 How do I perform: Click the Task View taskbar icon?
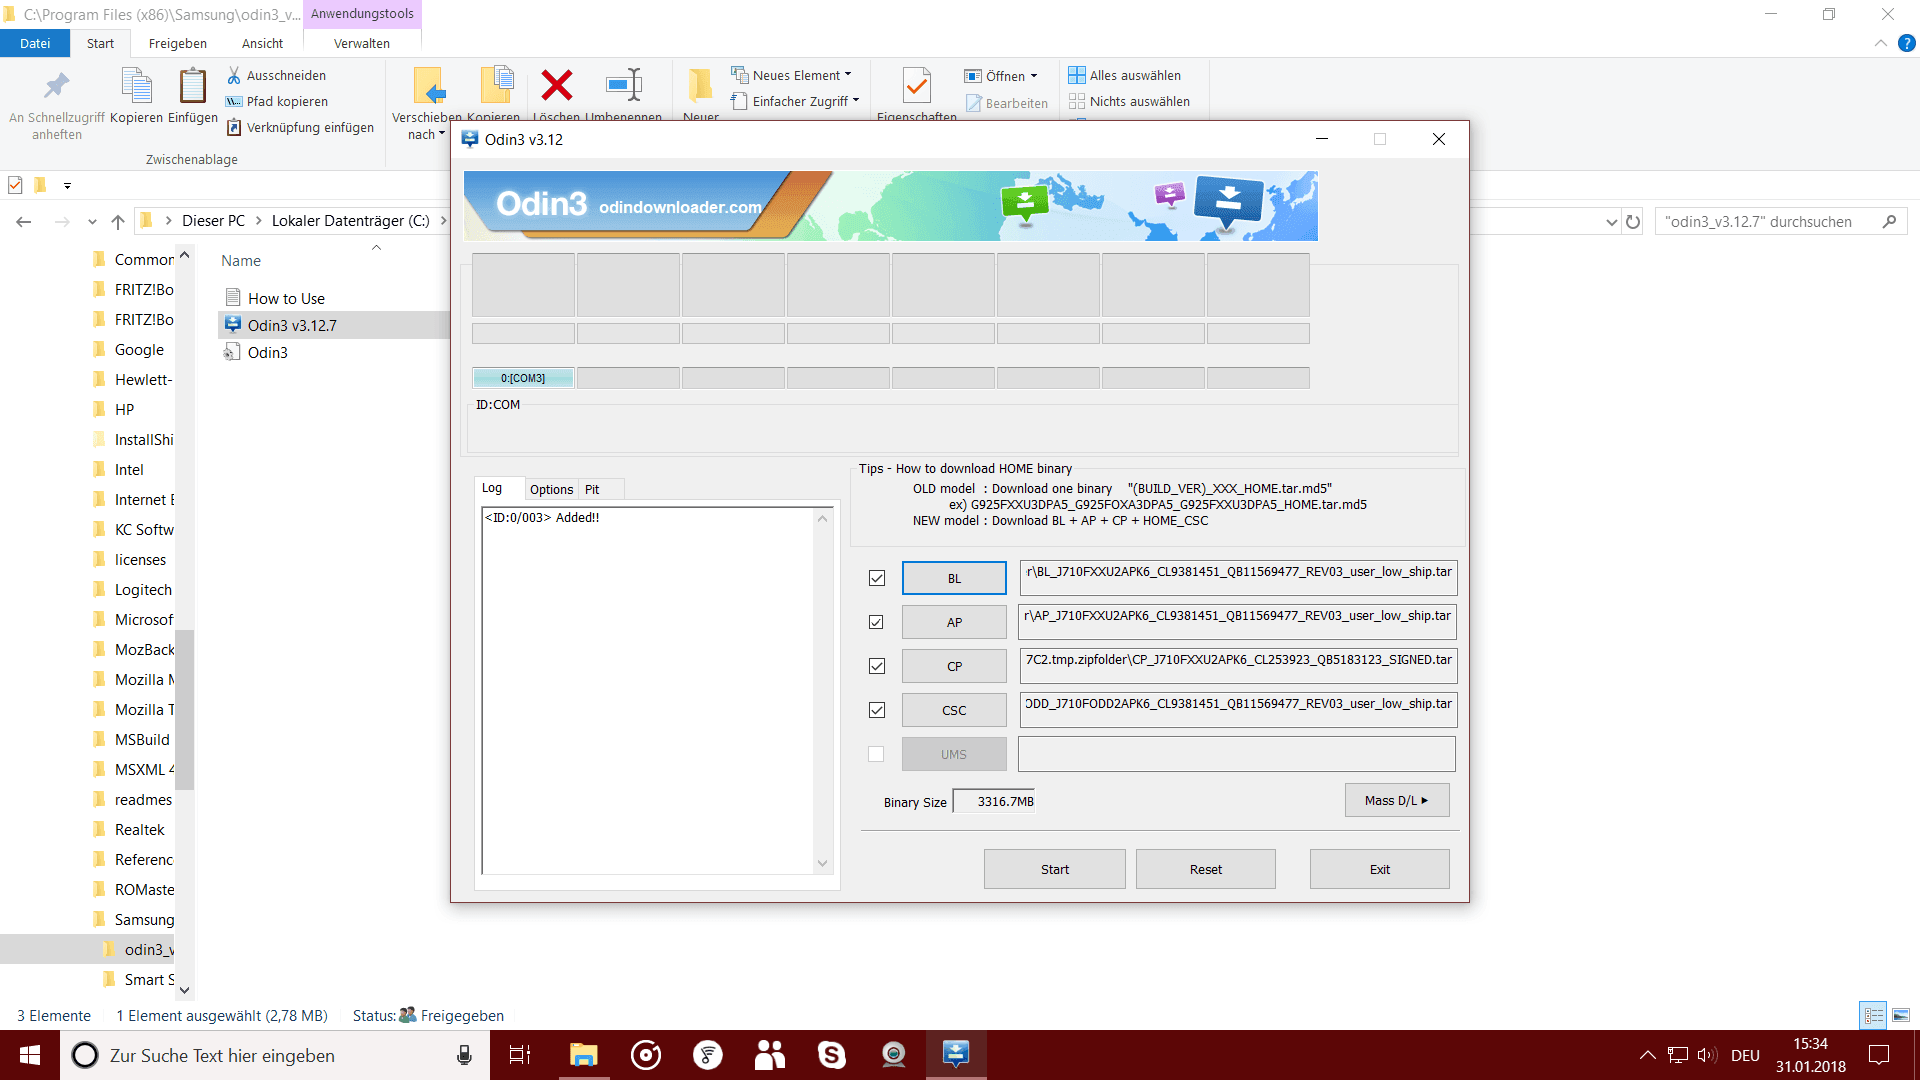click(520, 1055)
